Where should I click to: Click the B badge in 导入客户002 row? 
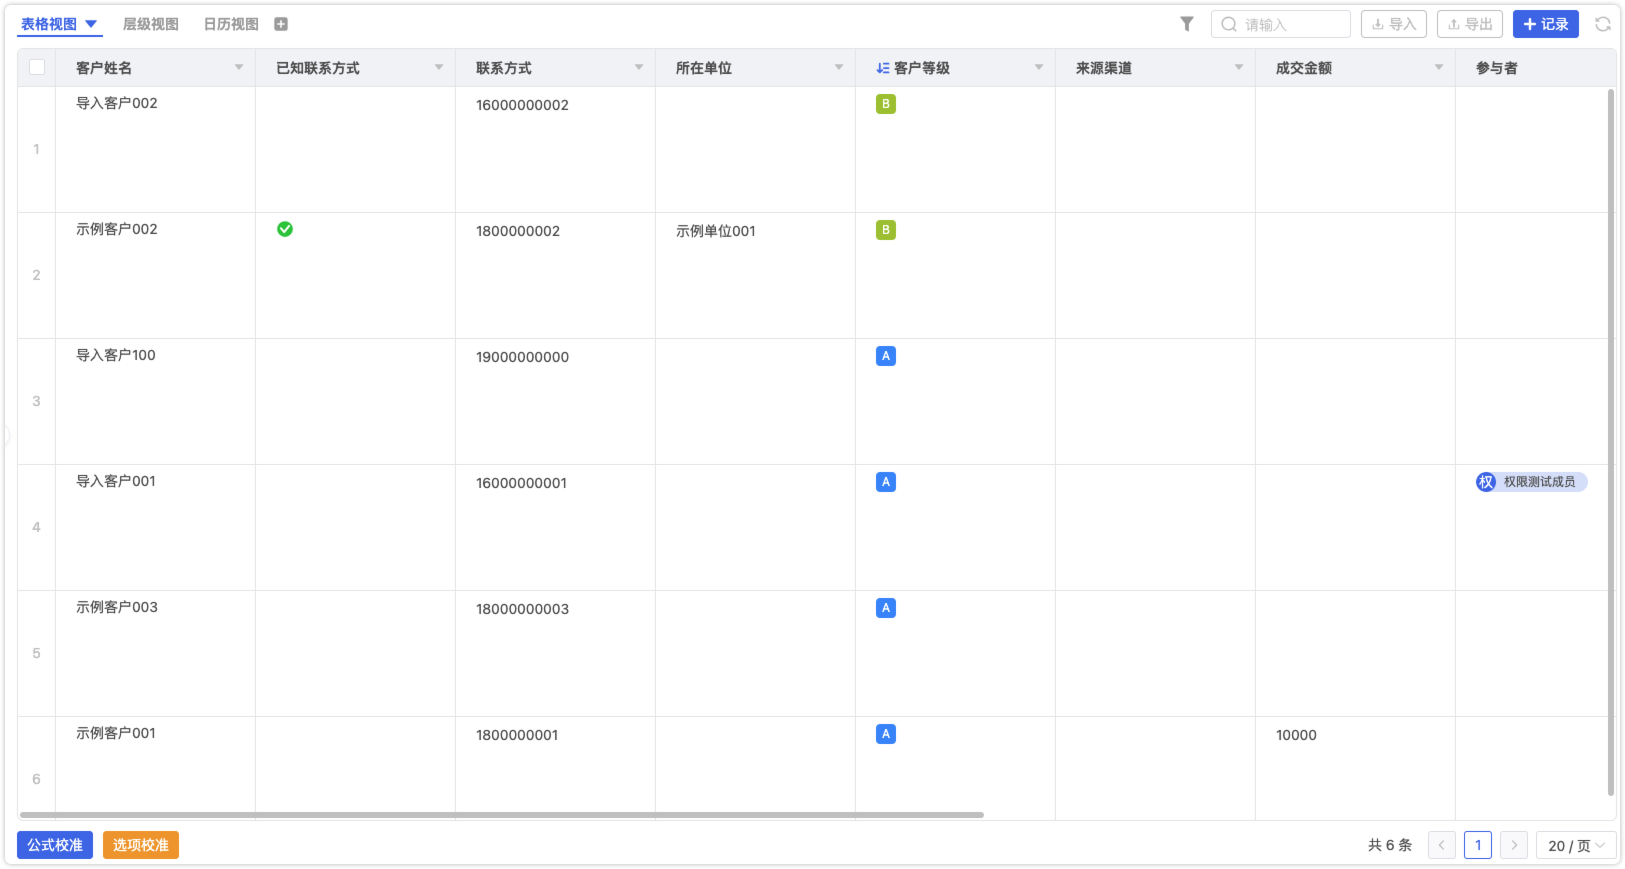click(886, 104)
